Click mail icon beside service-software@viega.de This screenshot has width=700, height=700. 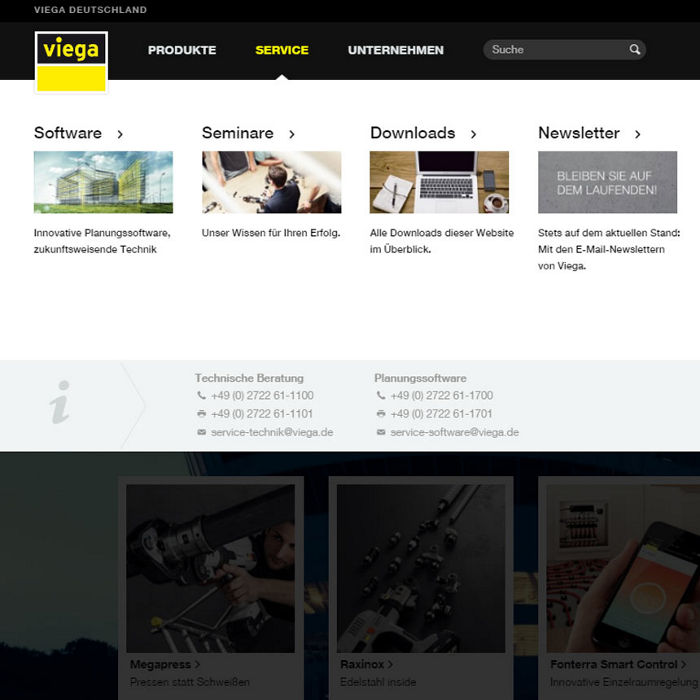381,432
